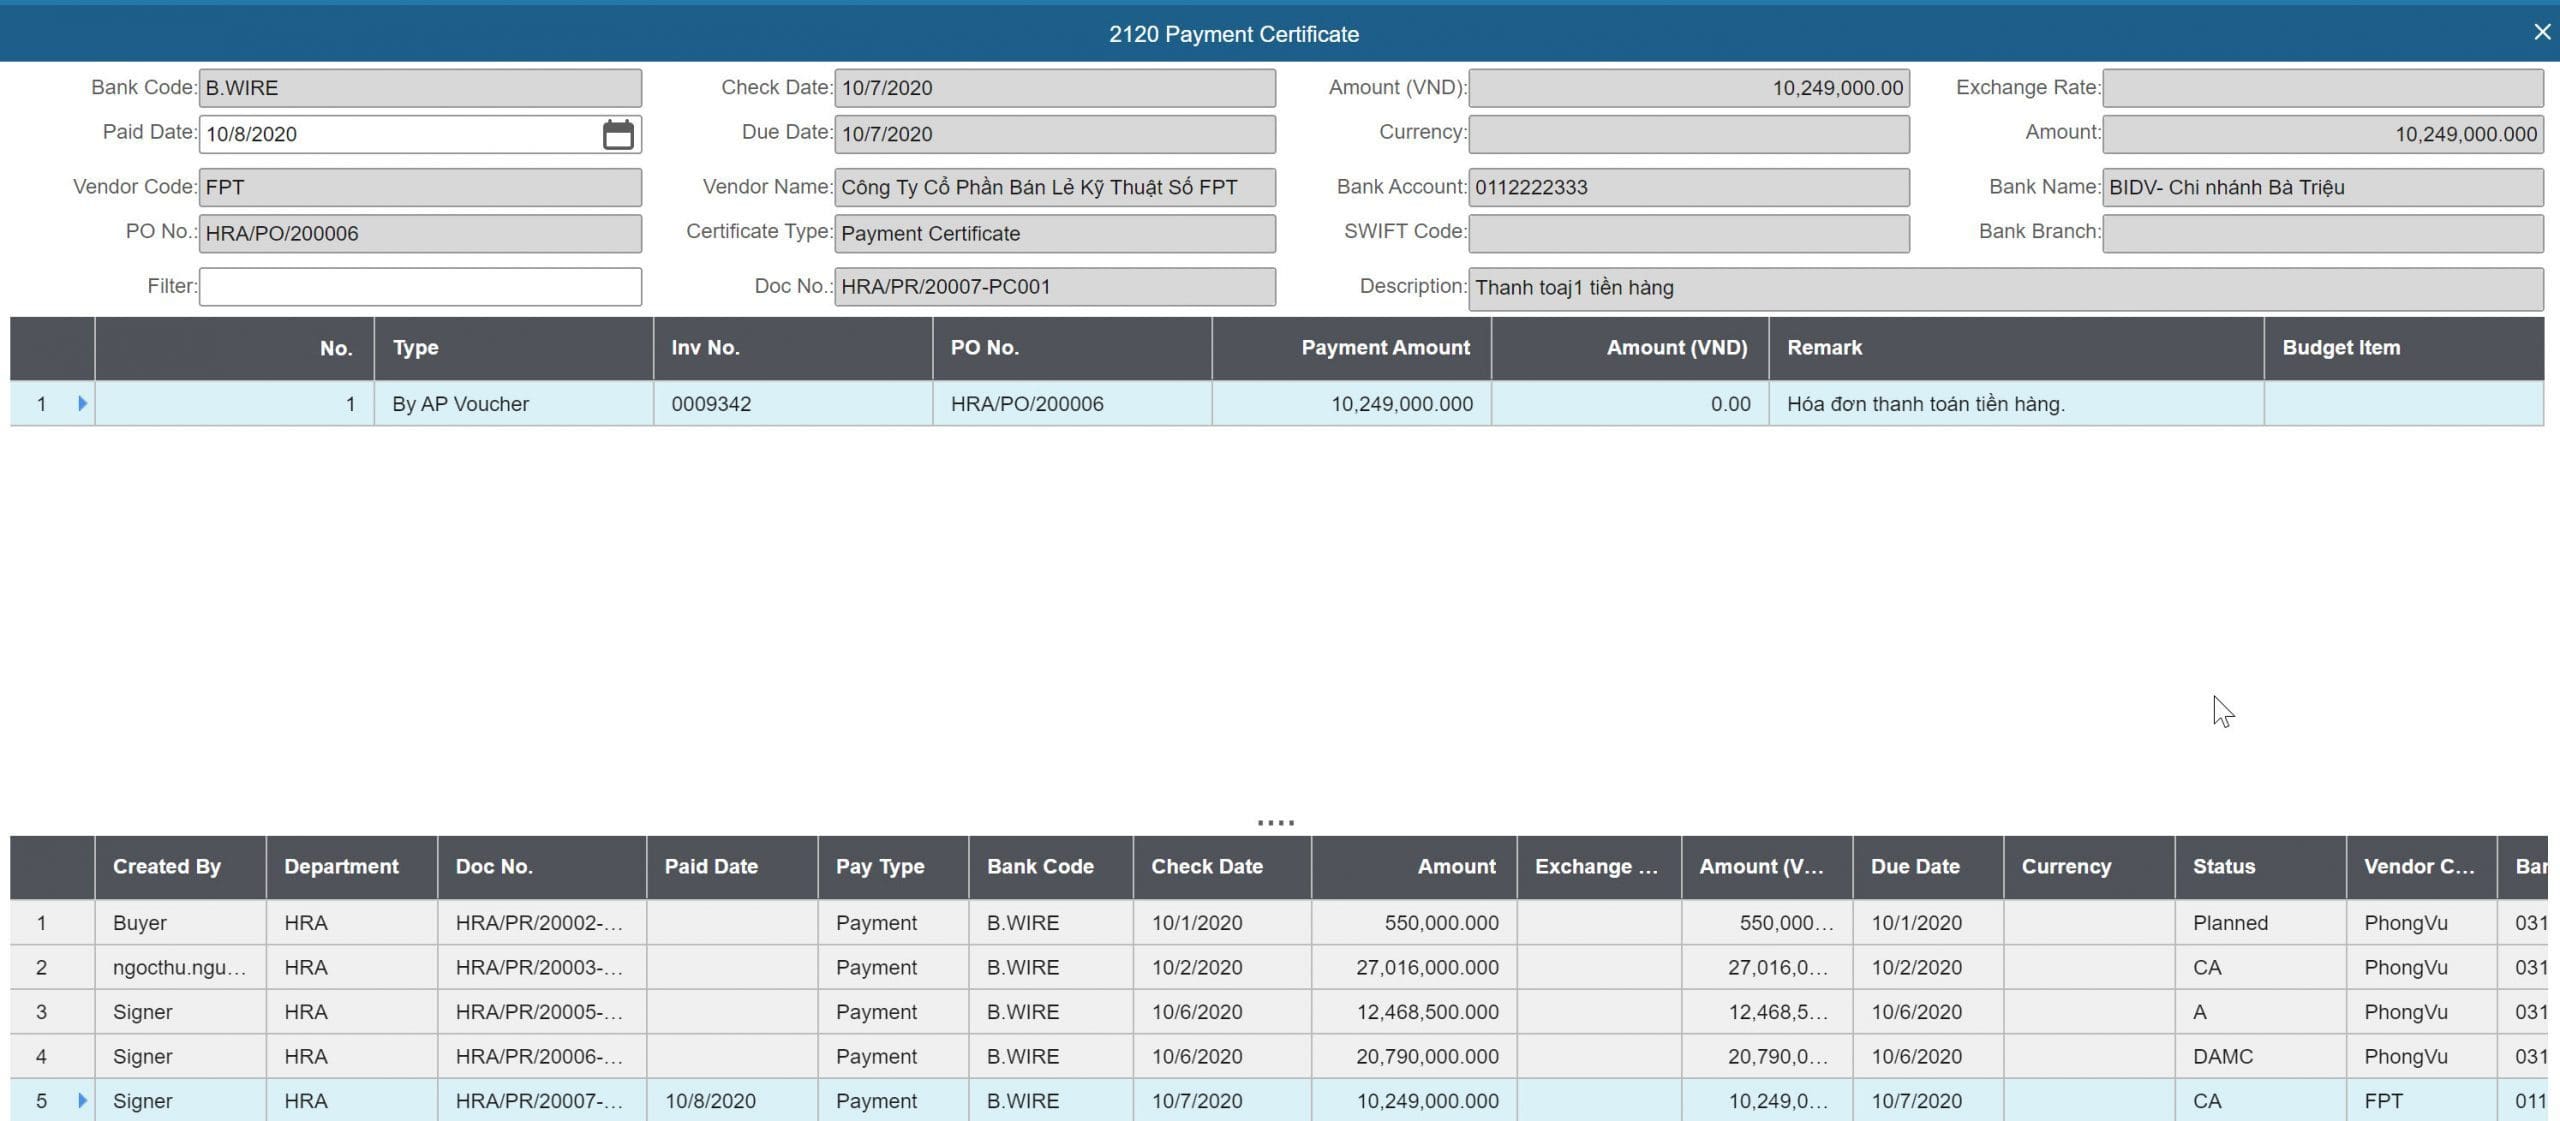
Task: Open the Paid Date calendar picker
Action: pyautogui.click(x=617, y=134)
